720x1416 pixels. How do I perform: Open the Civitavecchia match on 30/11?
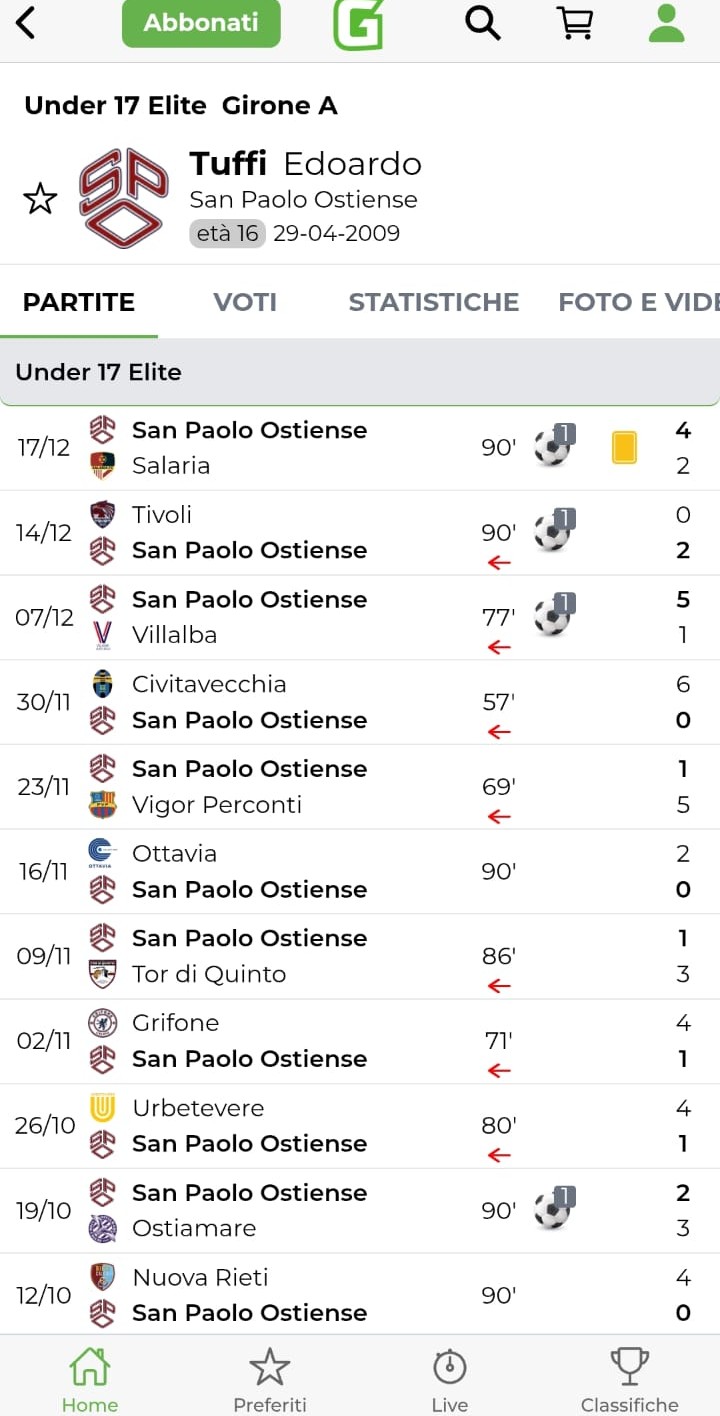click(x=300, y=702)
